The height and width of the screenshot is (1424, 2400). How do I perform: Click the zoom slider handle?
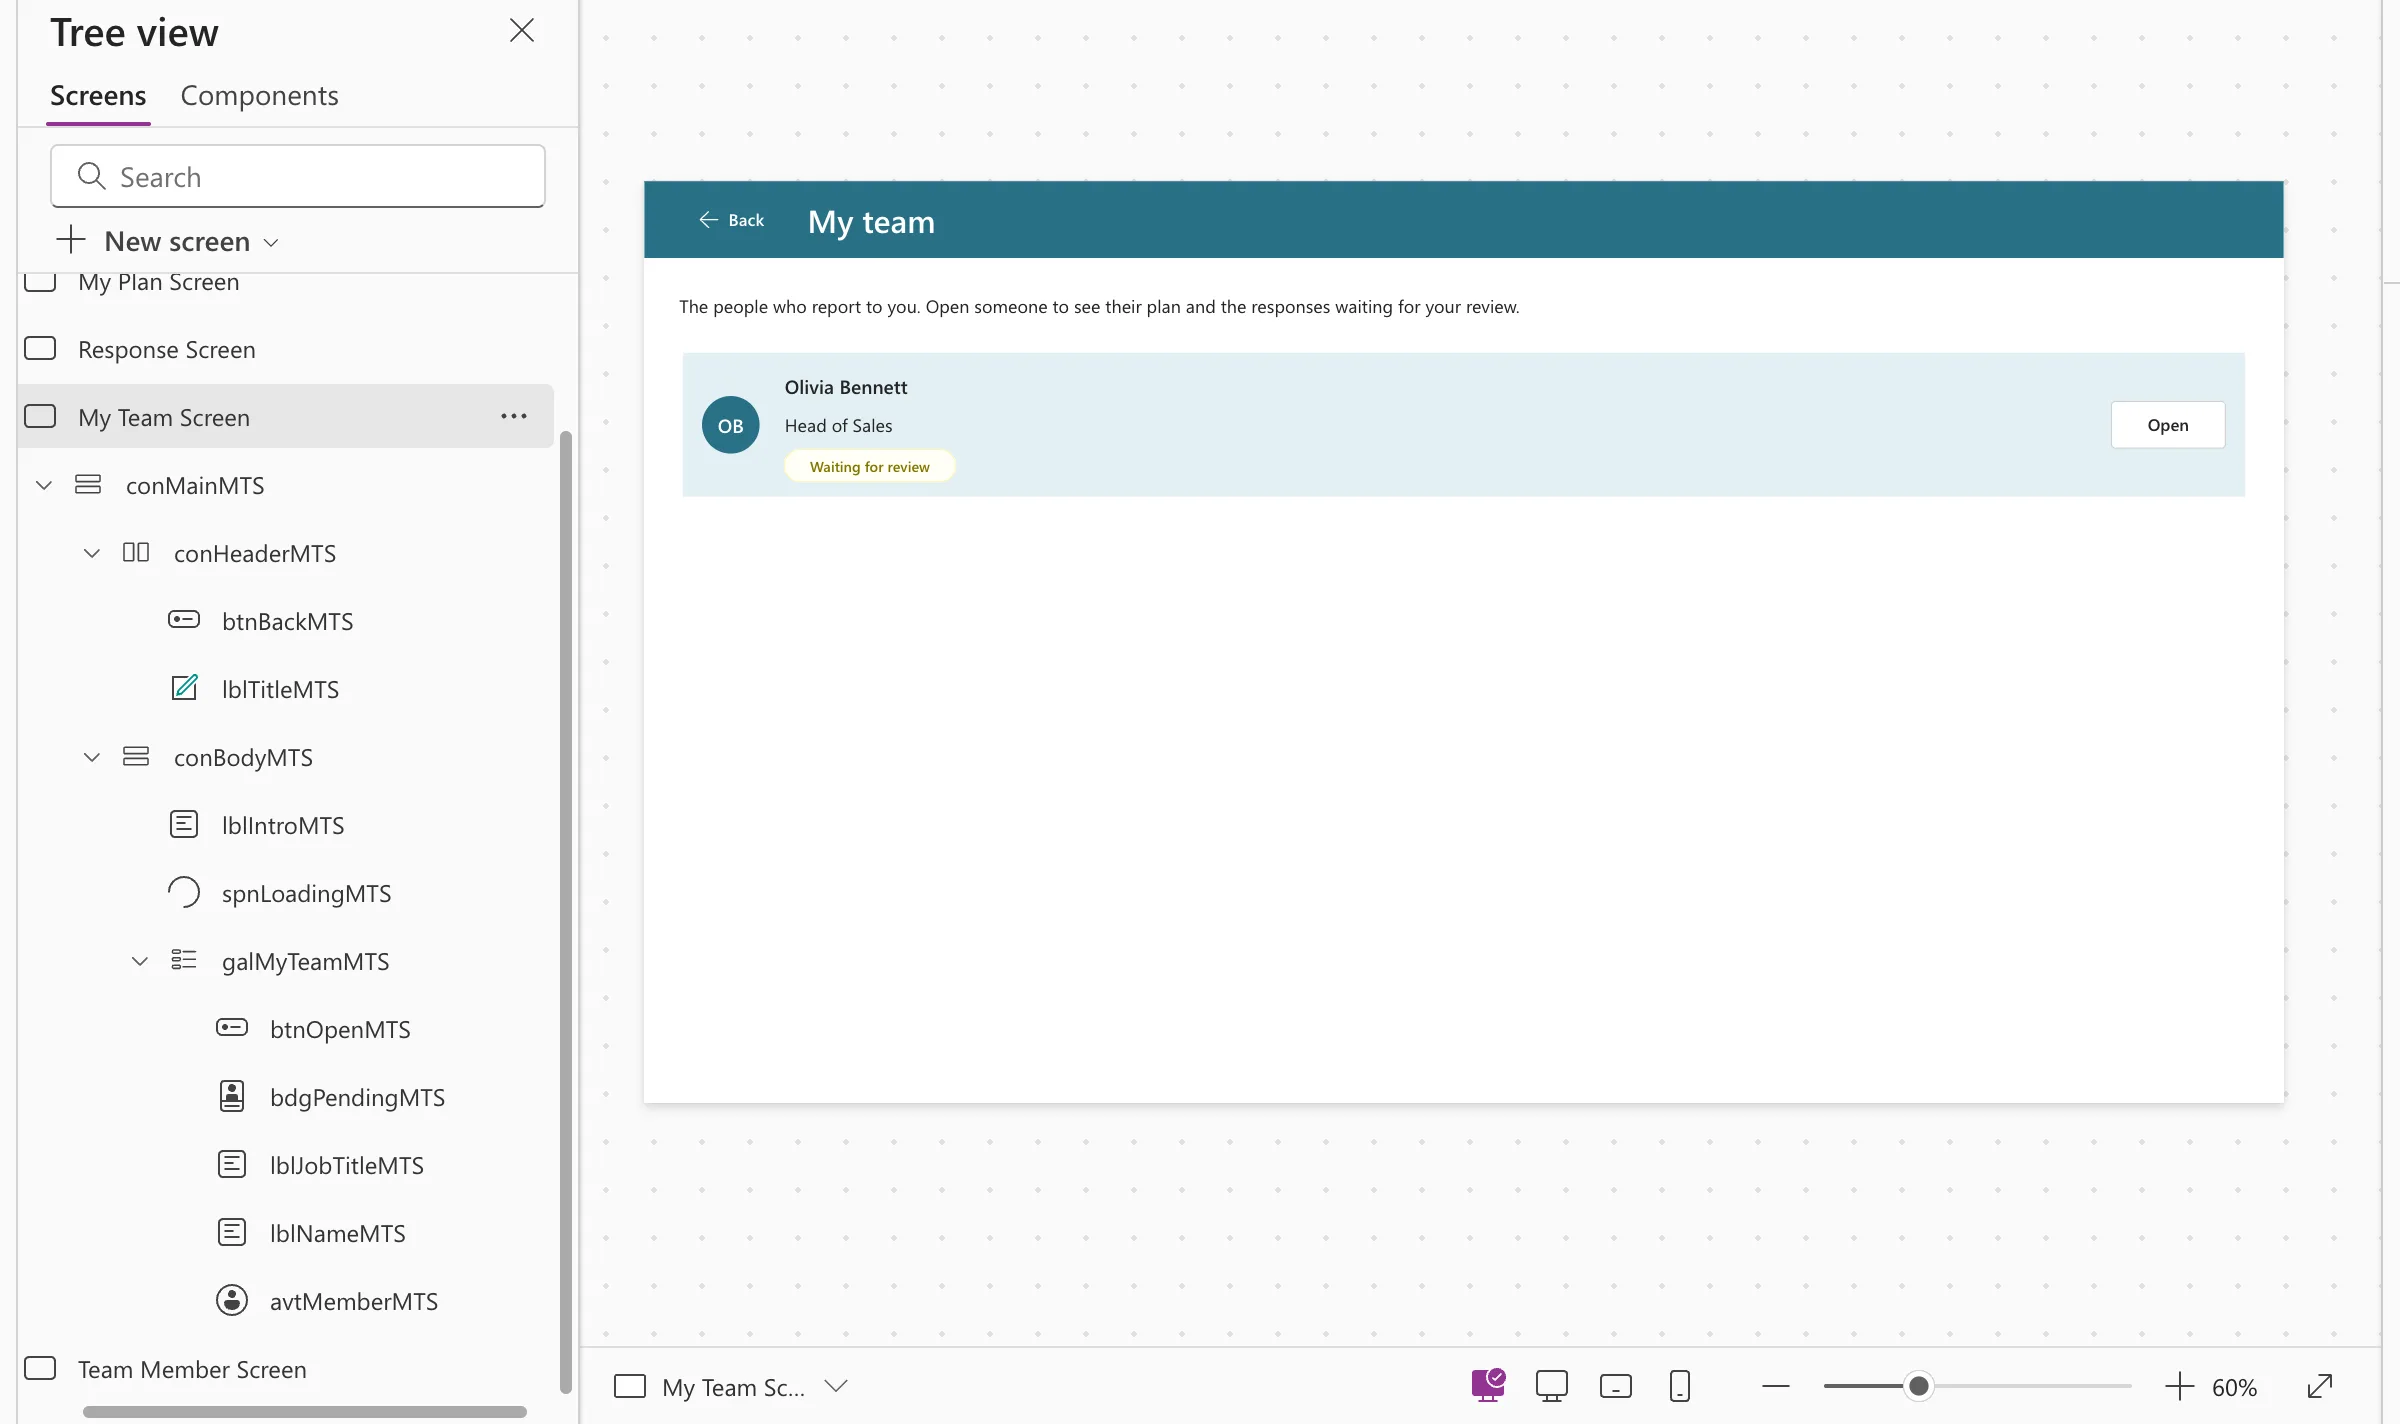tap(1918, 1386)
